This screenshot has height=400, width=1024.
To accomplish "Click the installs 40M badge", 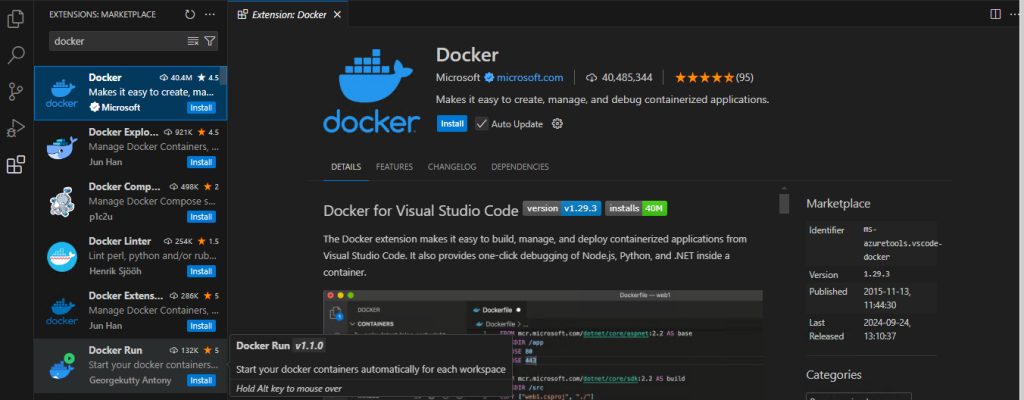I will [636, 208].
